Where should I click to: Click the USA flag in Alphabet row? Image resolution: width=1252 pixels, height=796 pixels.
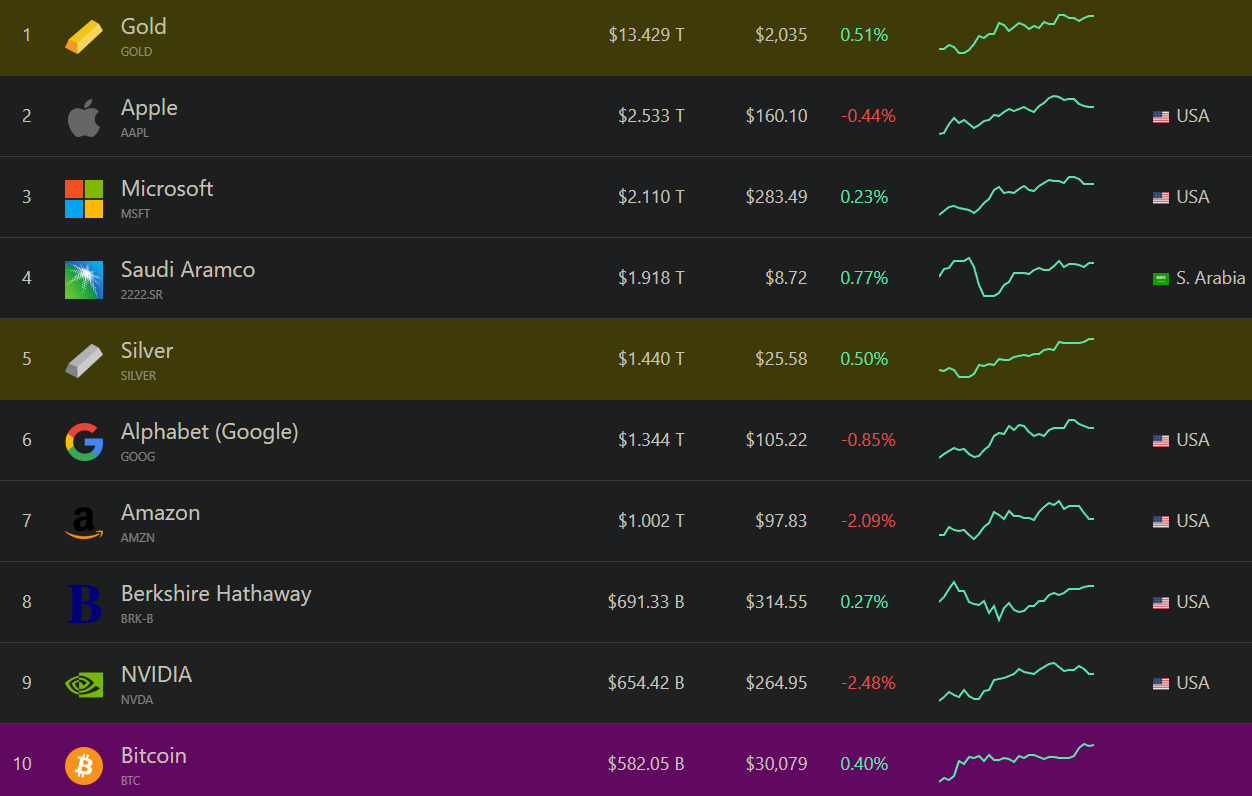[x=1161, y=441]
